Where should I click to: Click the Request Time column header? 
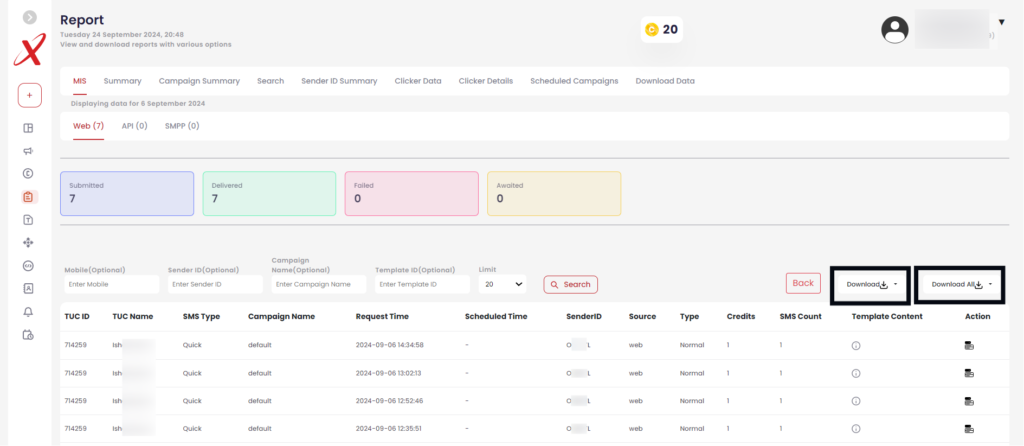tap(382, 316)
